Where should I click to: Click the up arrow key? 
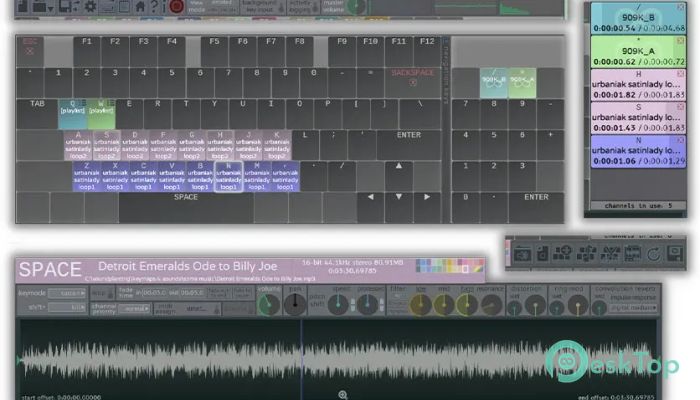[399, 176]
